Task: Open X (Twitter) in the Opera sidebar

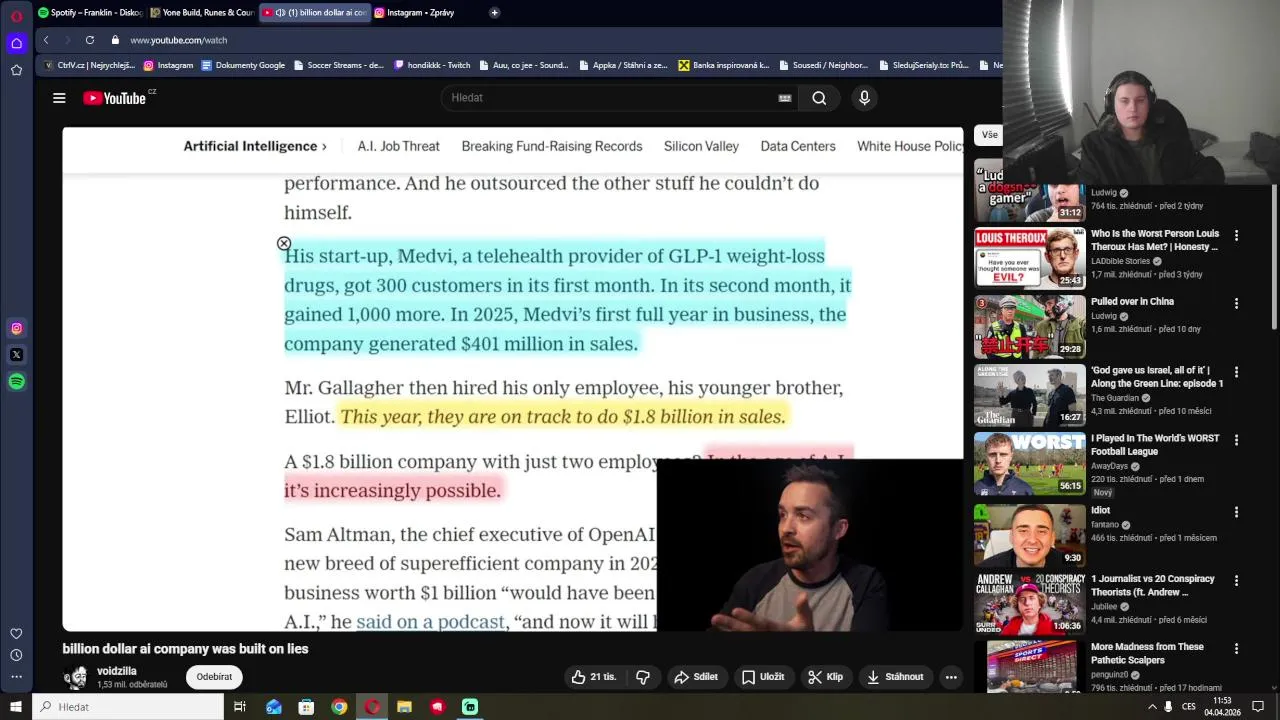Action: tap(16, 355)
